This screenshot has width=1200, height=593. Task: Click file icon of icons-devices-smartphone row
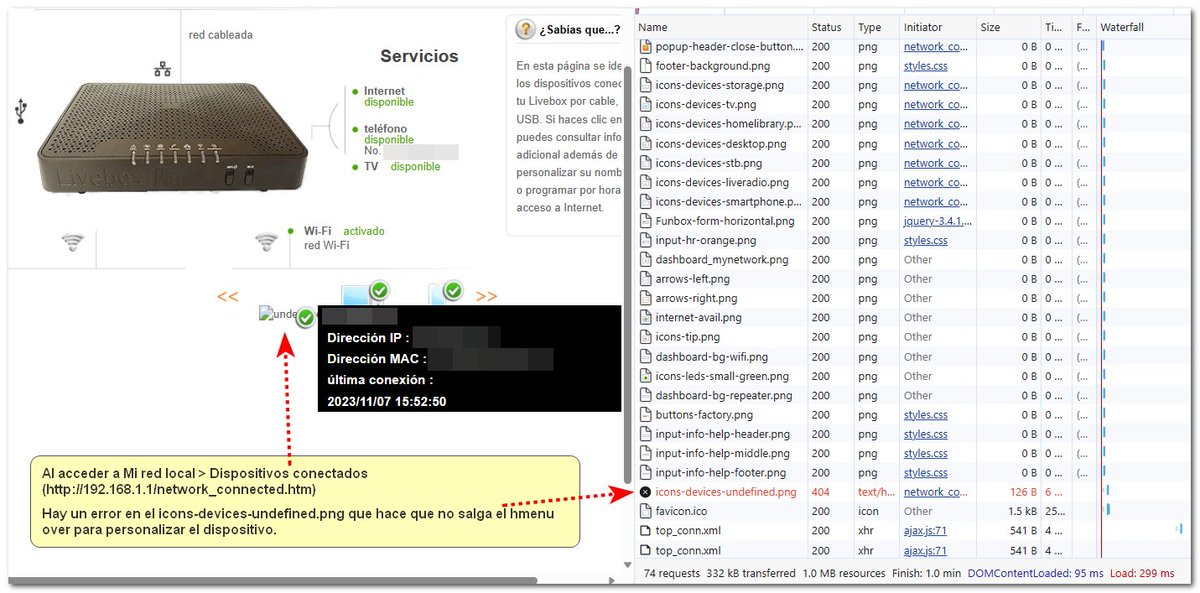pos(645,201)
